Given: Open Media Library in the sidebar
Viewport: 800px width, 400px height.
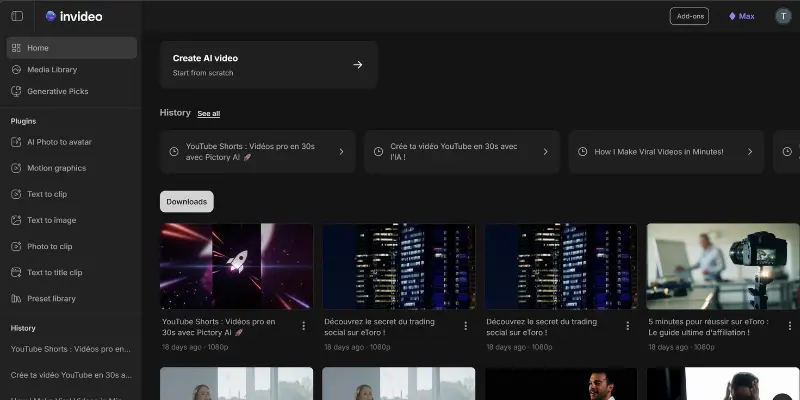Looking at the screenshot, I should (71, 69).
